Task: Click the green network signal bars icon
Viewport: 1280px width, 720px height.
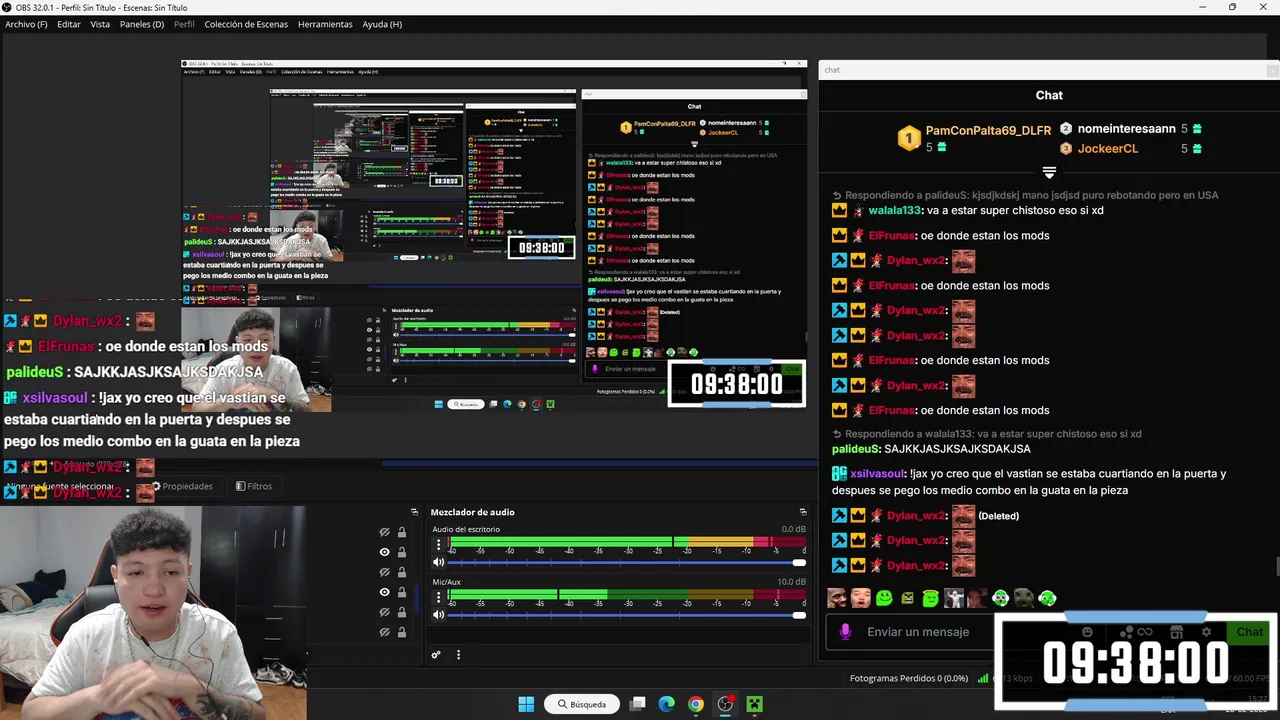Action: tap(983, 678)
